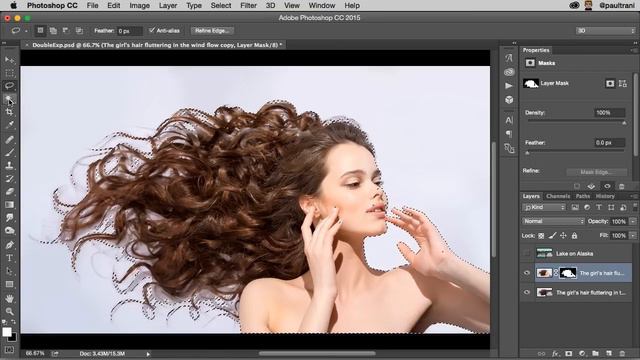The image size is (640, 360).
Task: Click the Mask Edge button
Action: pyautogui.click(x=596, y=172)
